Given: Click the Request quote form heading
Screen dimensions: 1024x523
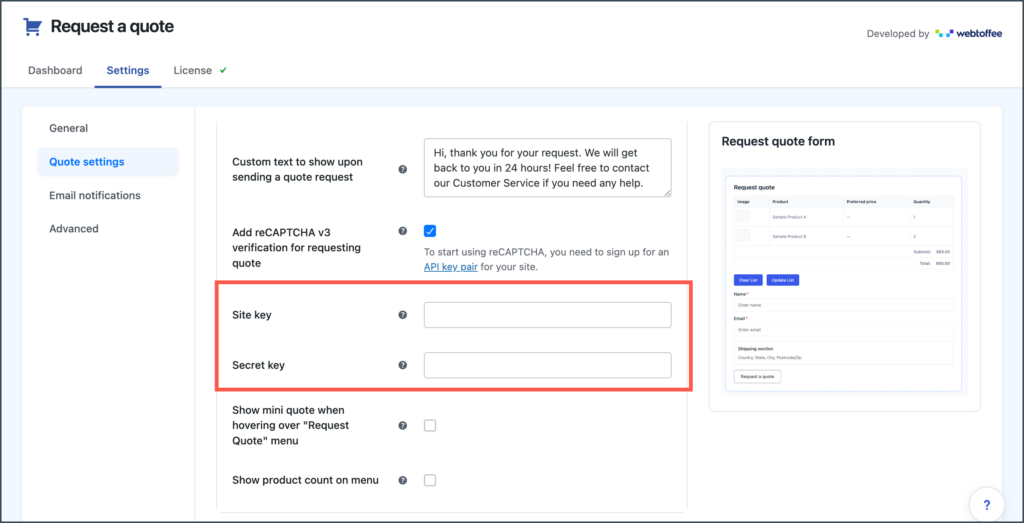Looking at the screenshot, I should 778,141.
